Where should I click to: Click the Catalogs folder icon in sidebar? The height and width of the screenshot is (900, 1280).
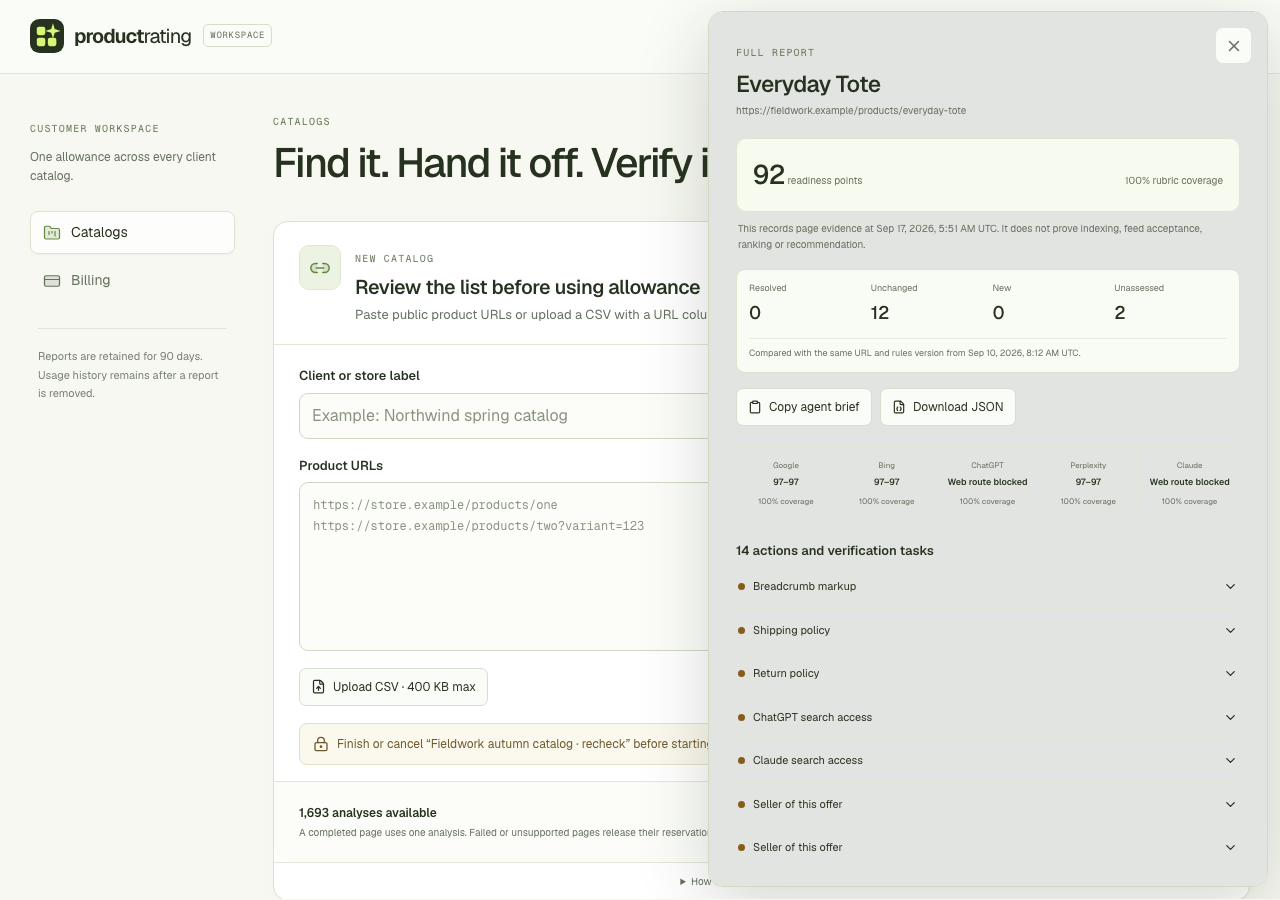tap(52, 232)
